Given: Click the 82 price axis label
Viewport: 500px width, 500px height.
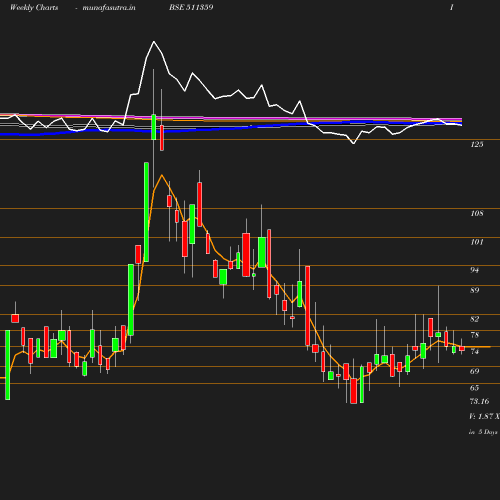Looking at the screenshot, I should click(x=475, y=319).
